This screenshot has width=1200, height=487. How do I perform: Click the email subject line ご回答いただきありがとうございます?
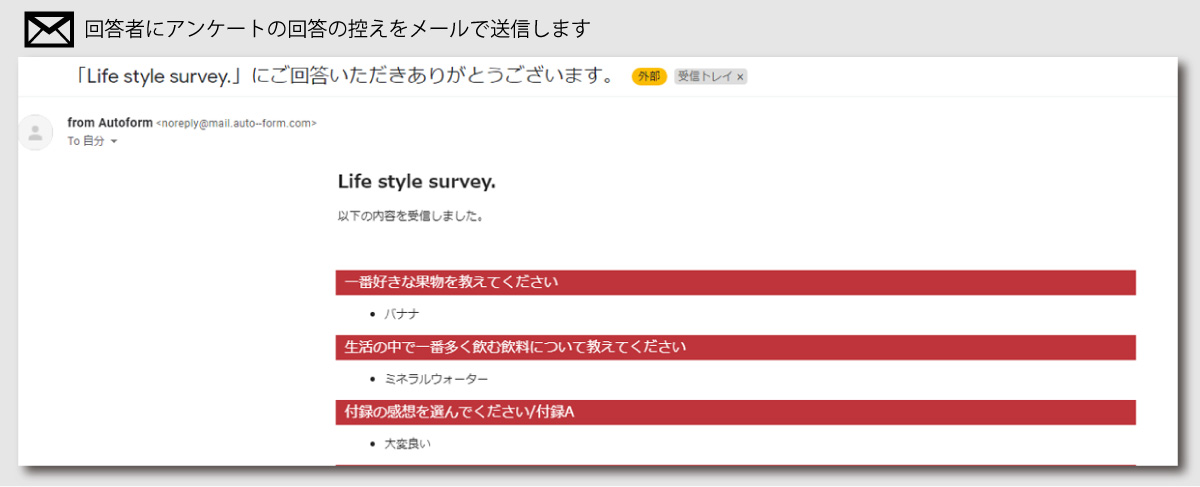point(345,76)
